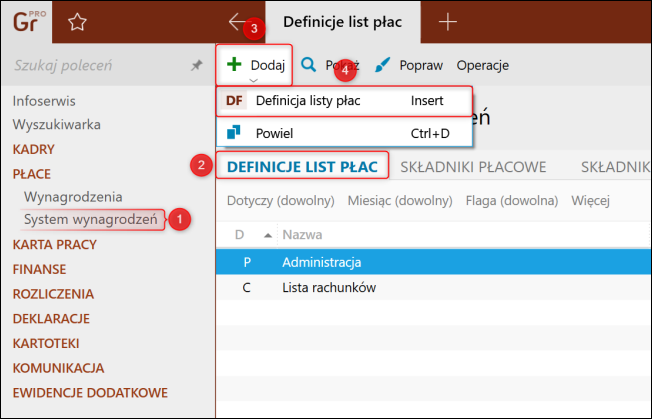Expand the KADRY section
Viewport: 652px width, 419px height.
(34, 149)
